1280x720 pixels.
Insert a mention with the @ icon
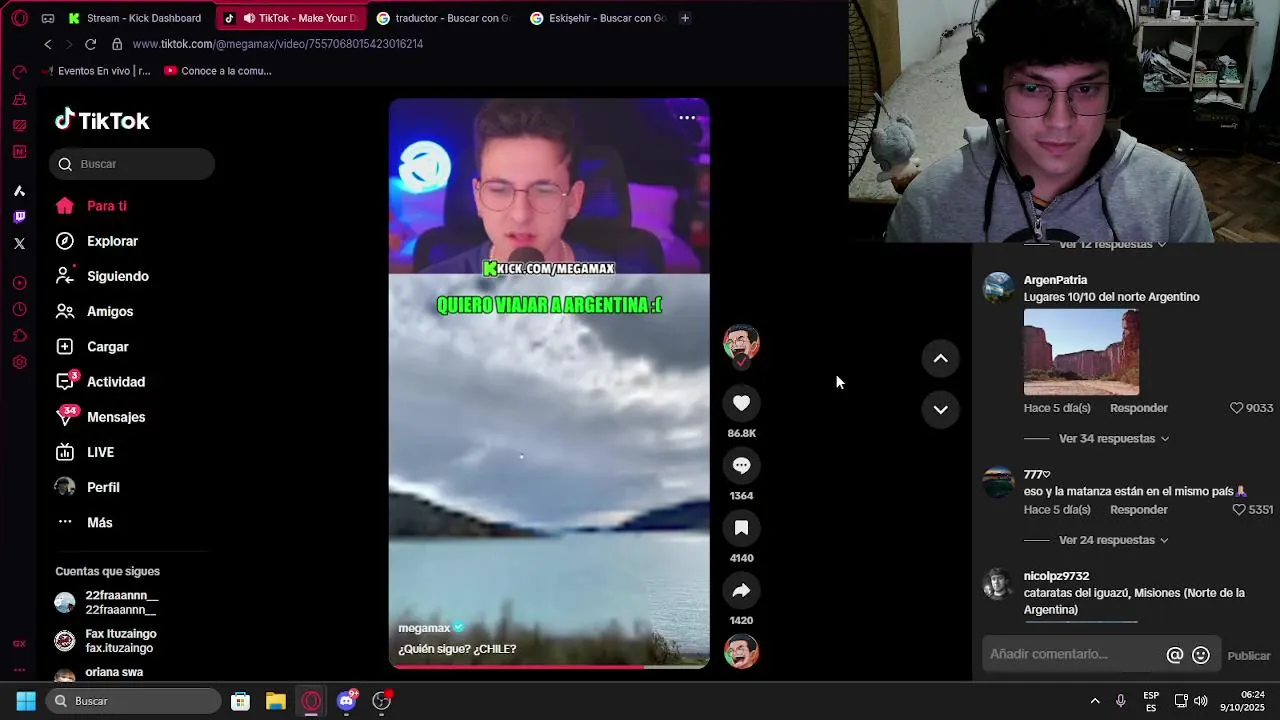tap(1175, 655)
